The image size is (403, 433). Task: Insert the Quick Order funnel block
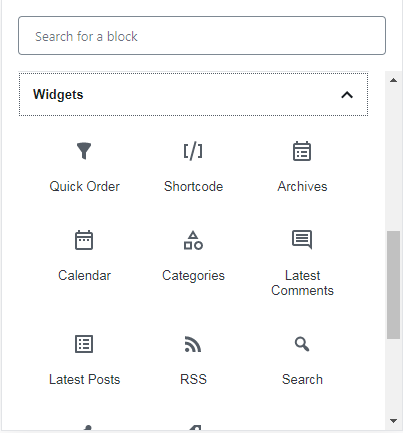tap(84, 151)
